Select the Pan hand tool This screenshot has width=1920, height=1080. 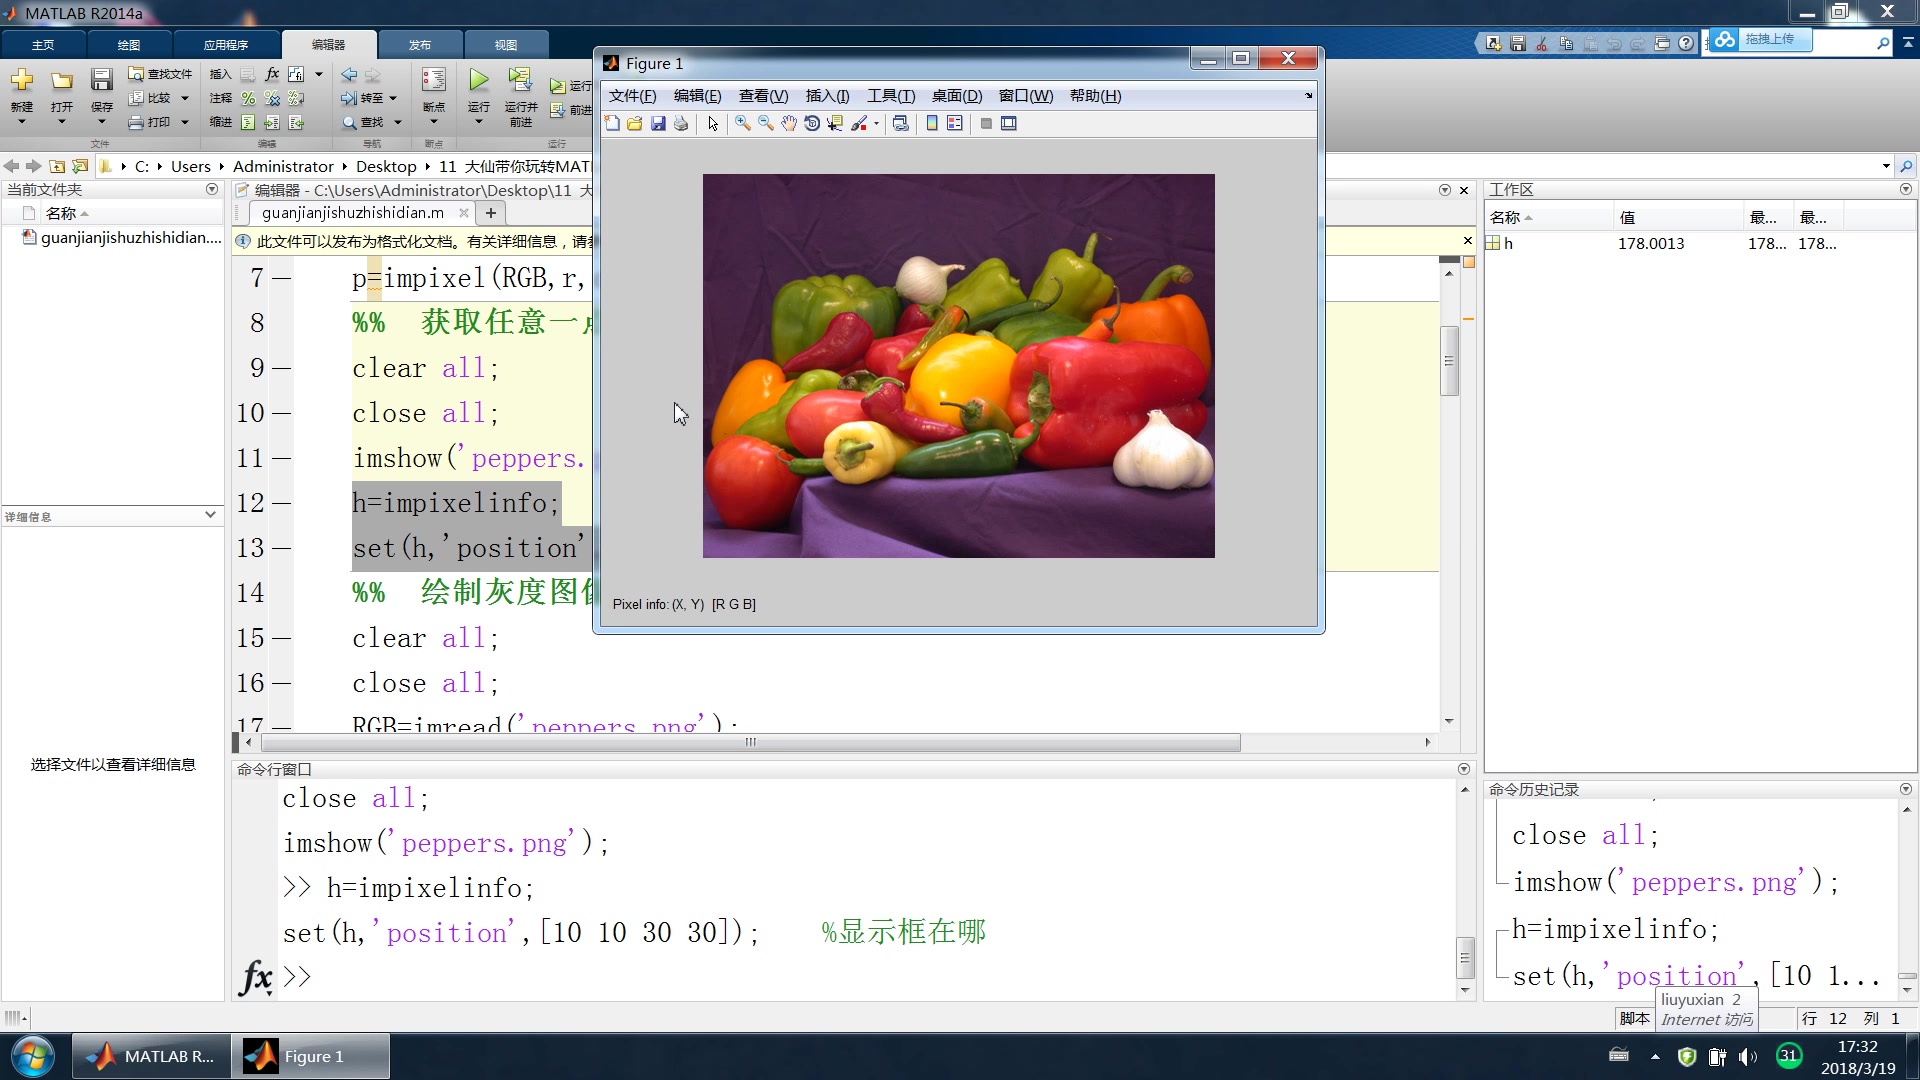tap(789, 123)
